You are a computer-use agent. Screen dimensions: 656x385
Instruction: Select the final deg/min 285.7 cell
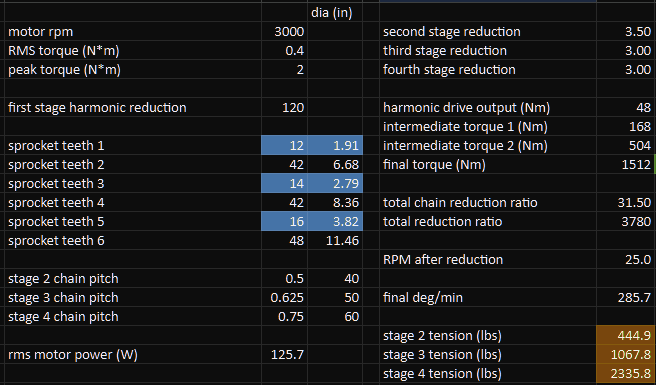(626, 298)
